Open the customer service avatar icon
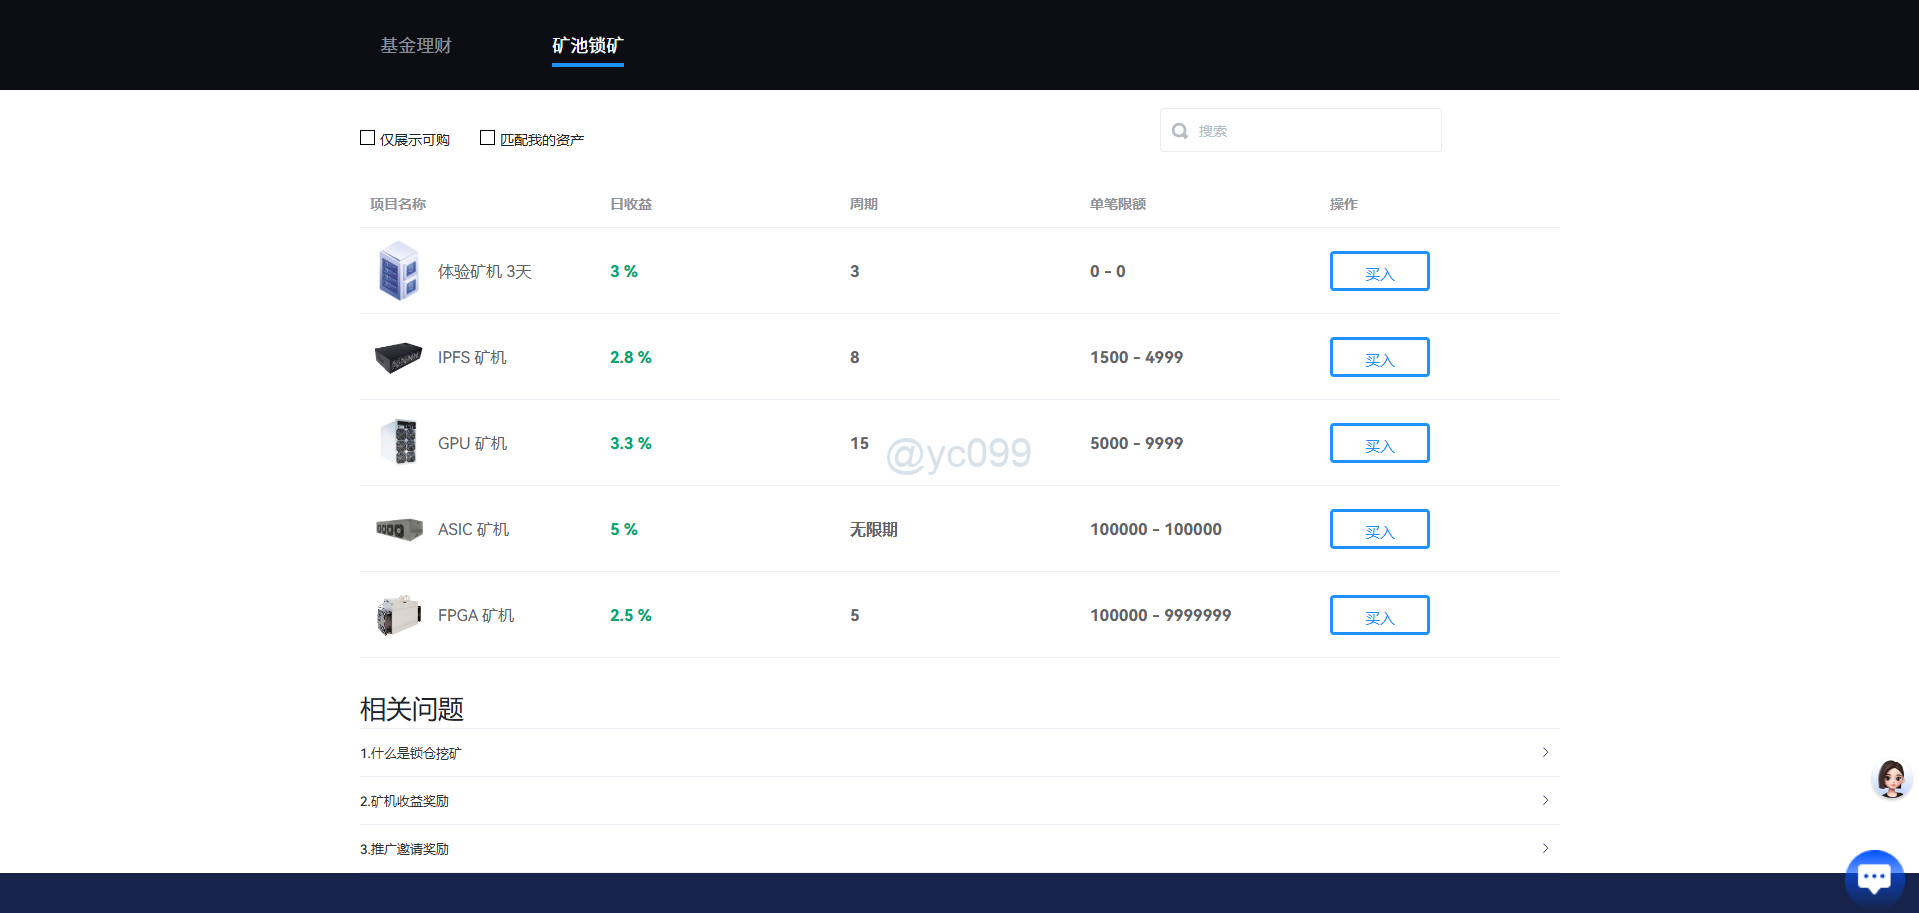The width and height of the screenshot is (1919, 913). [x=1890, y=778]
